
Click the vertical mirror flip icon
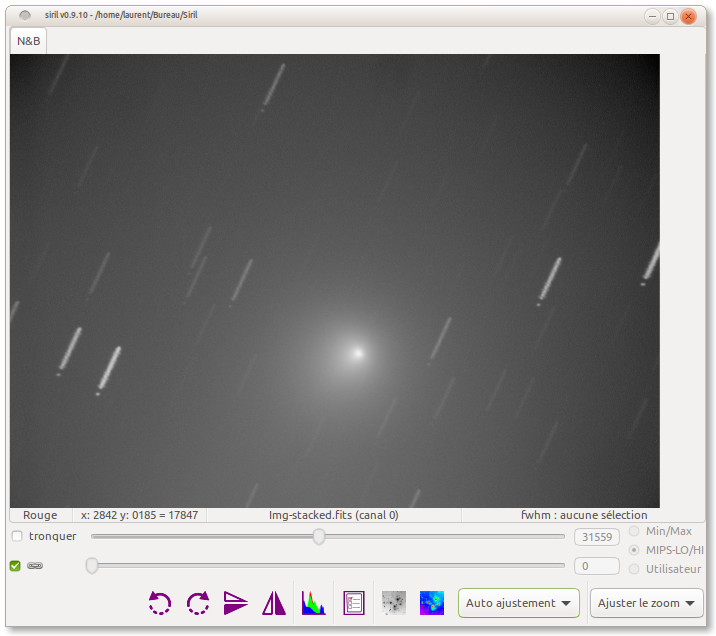(235, 603)
